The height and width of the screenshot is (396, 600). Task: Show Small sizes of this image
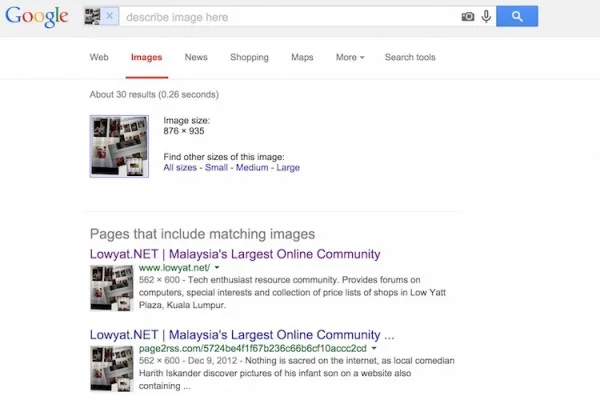(x=216, y=168)
